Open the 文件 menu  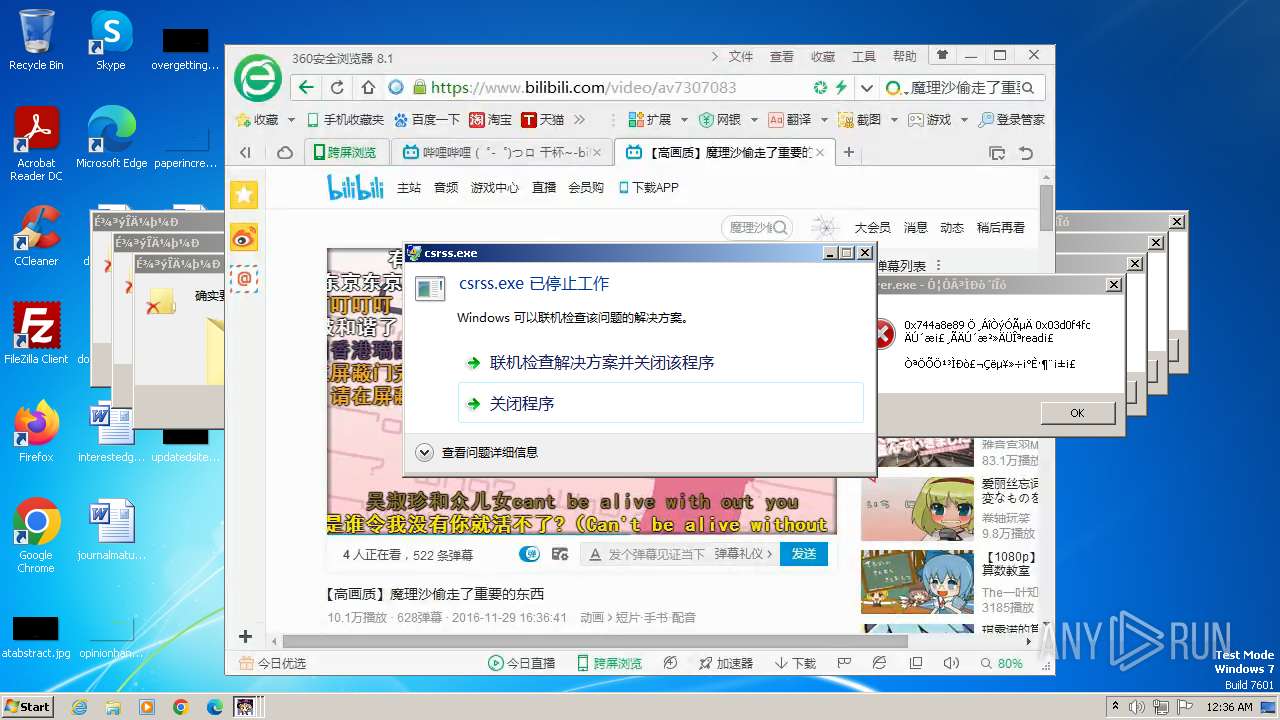tap(740, 57)
